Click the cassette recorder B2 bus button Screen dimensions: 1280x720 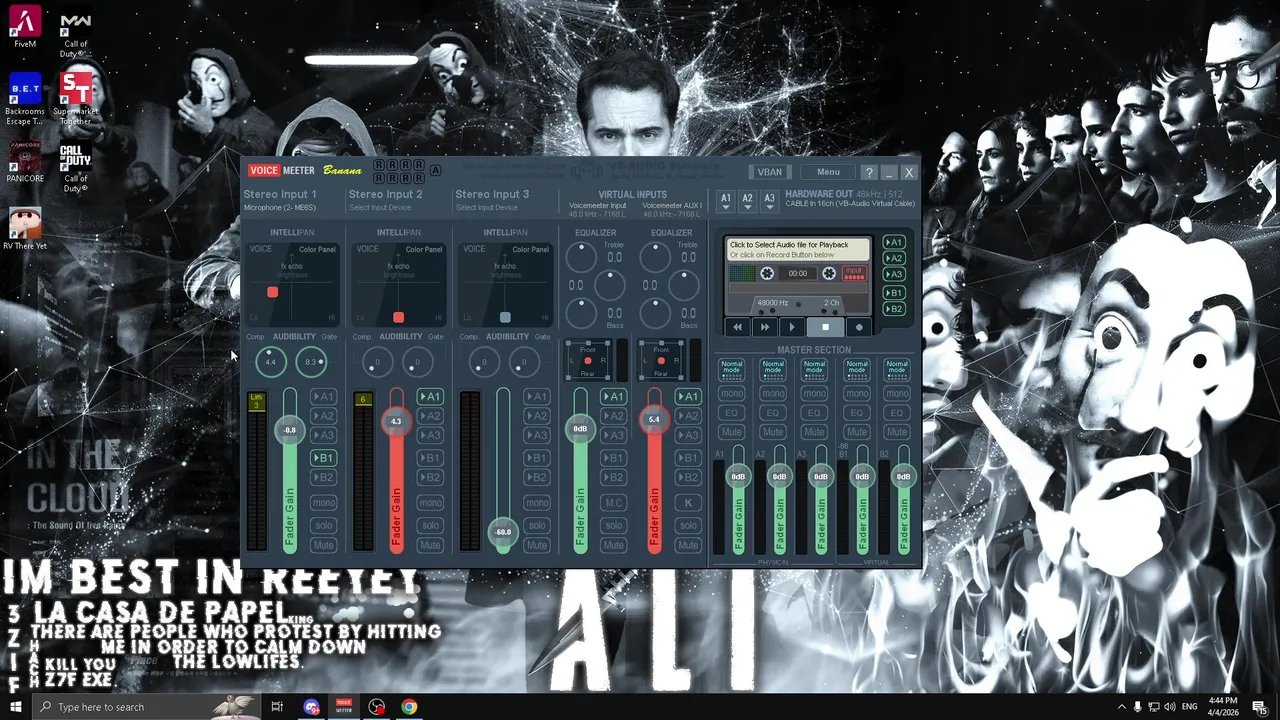point(894,309)
